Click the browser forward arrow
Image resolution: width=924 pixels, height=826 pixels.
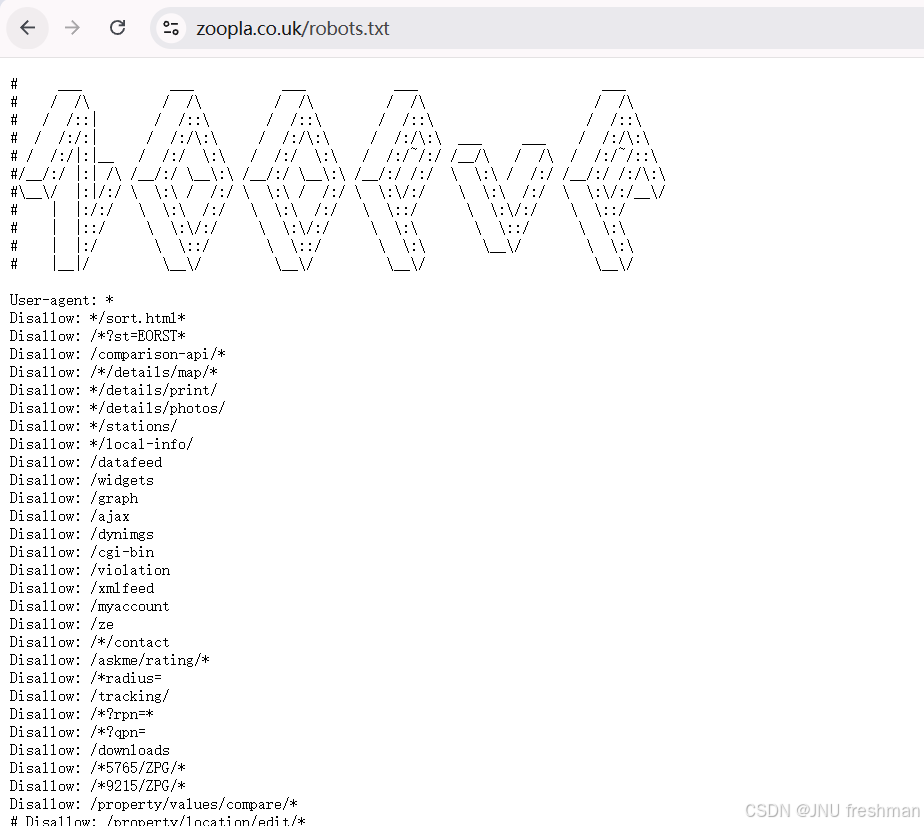(x=72, y=28)
